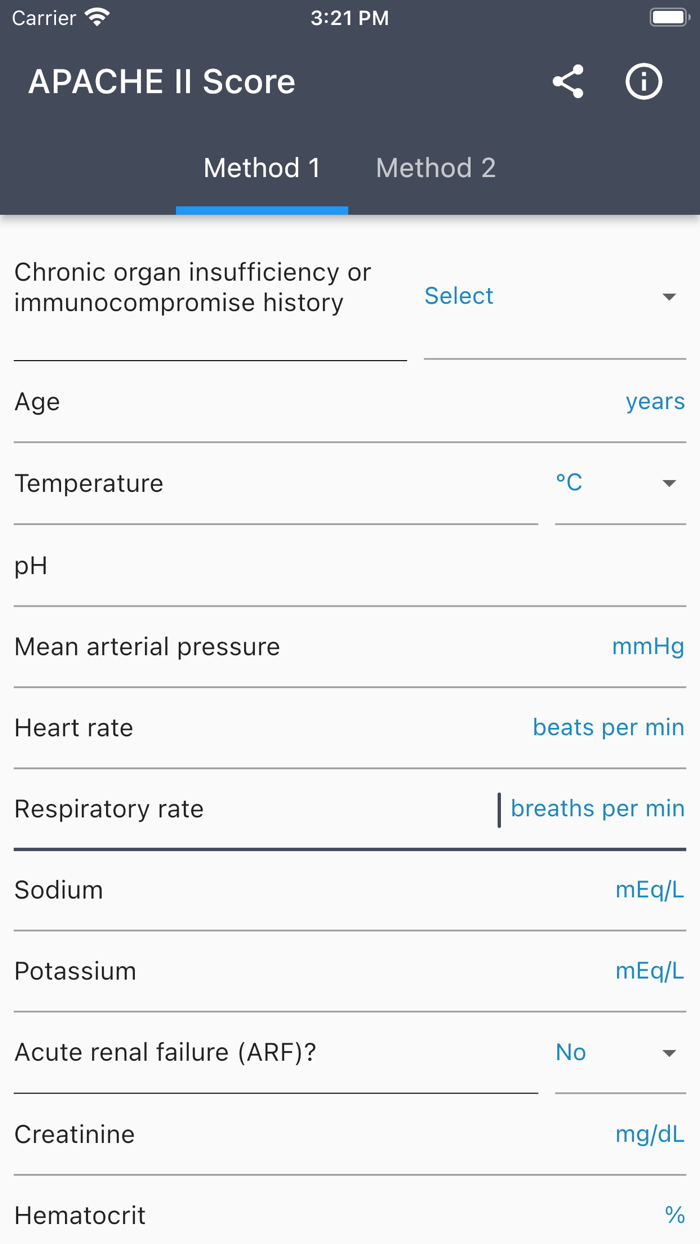Image resolution: width=700 pixels, height=1244 pixels.
Task: Expand the temperature unit °C dropdown
Action: tap(619, 483)
